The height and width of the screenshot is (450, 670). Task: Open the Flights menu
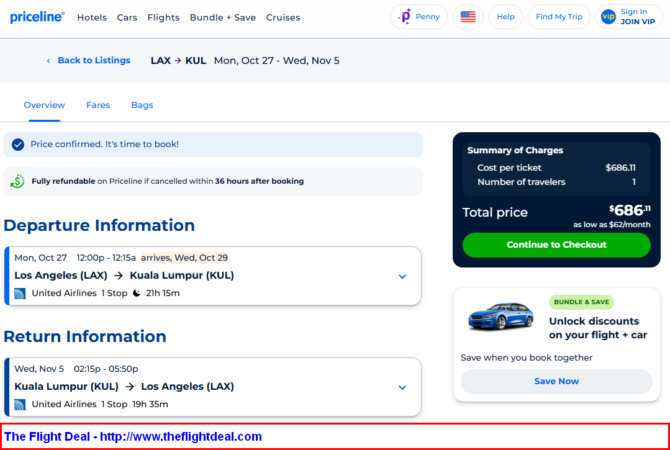(163, 18)
